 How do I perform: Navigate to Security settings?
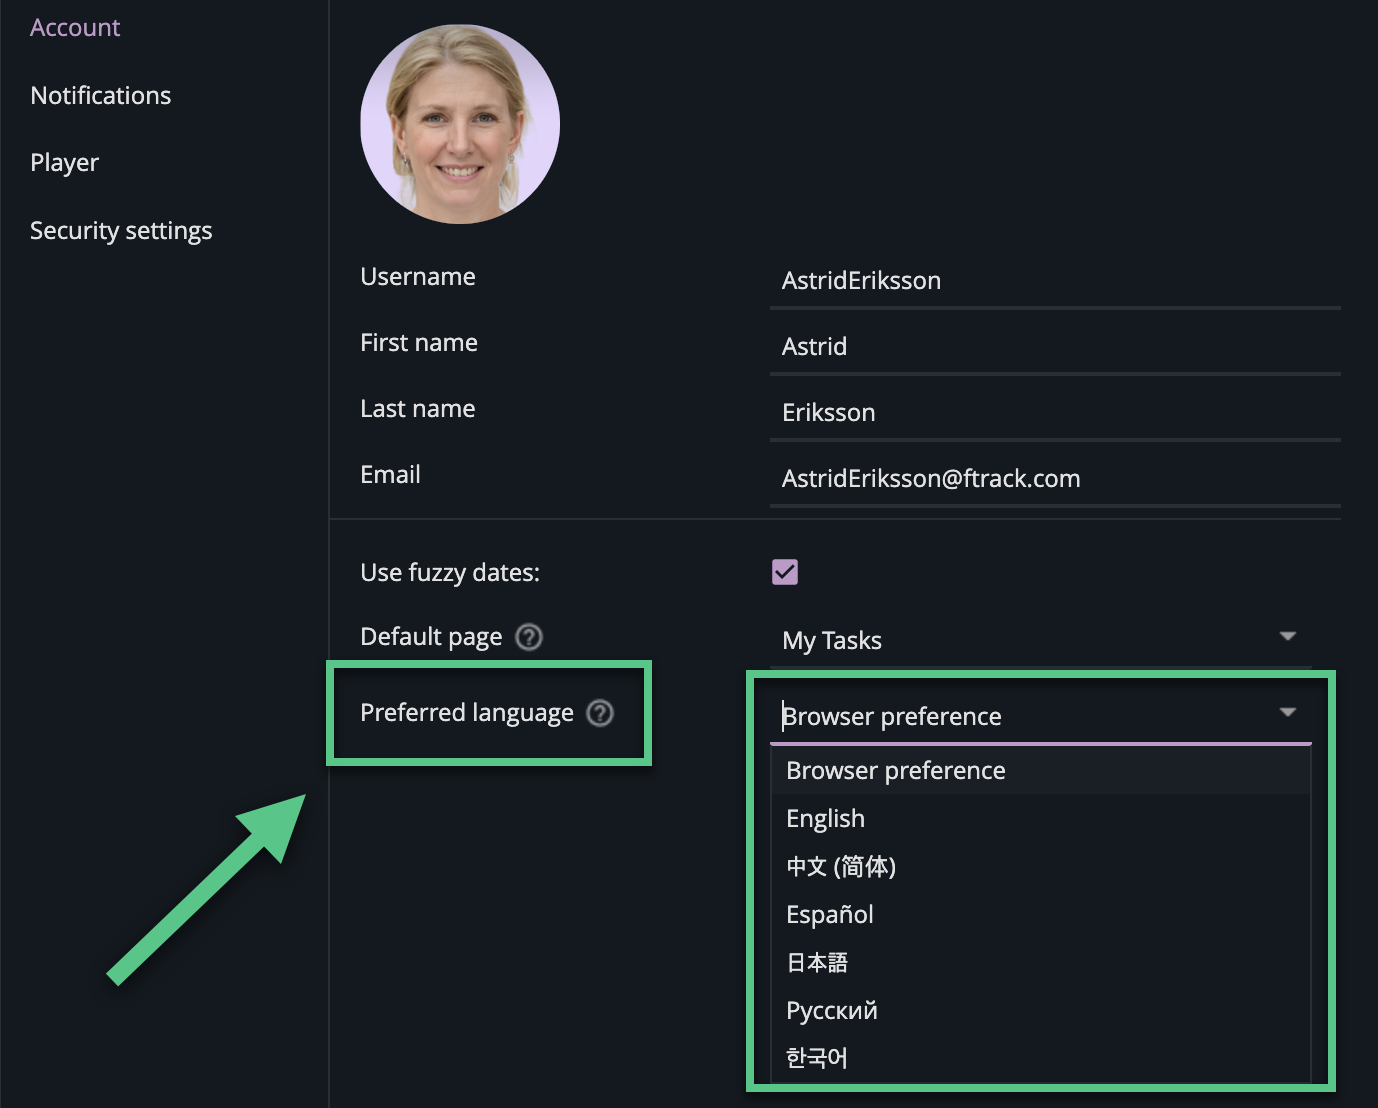[121, 231]
